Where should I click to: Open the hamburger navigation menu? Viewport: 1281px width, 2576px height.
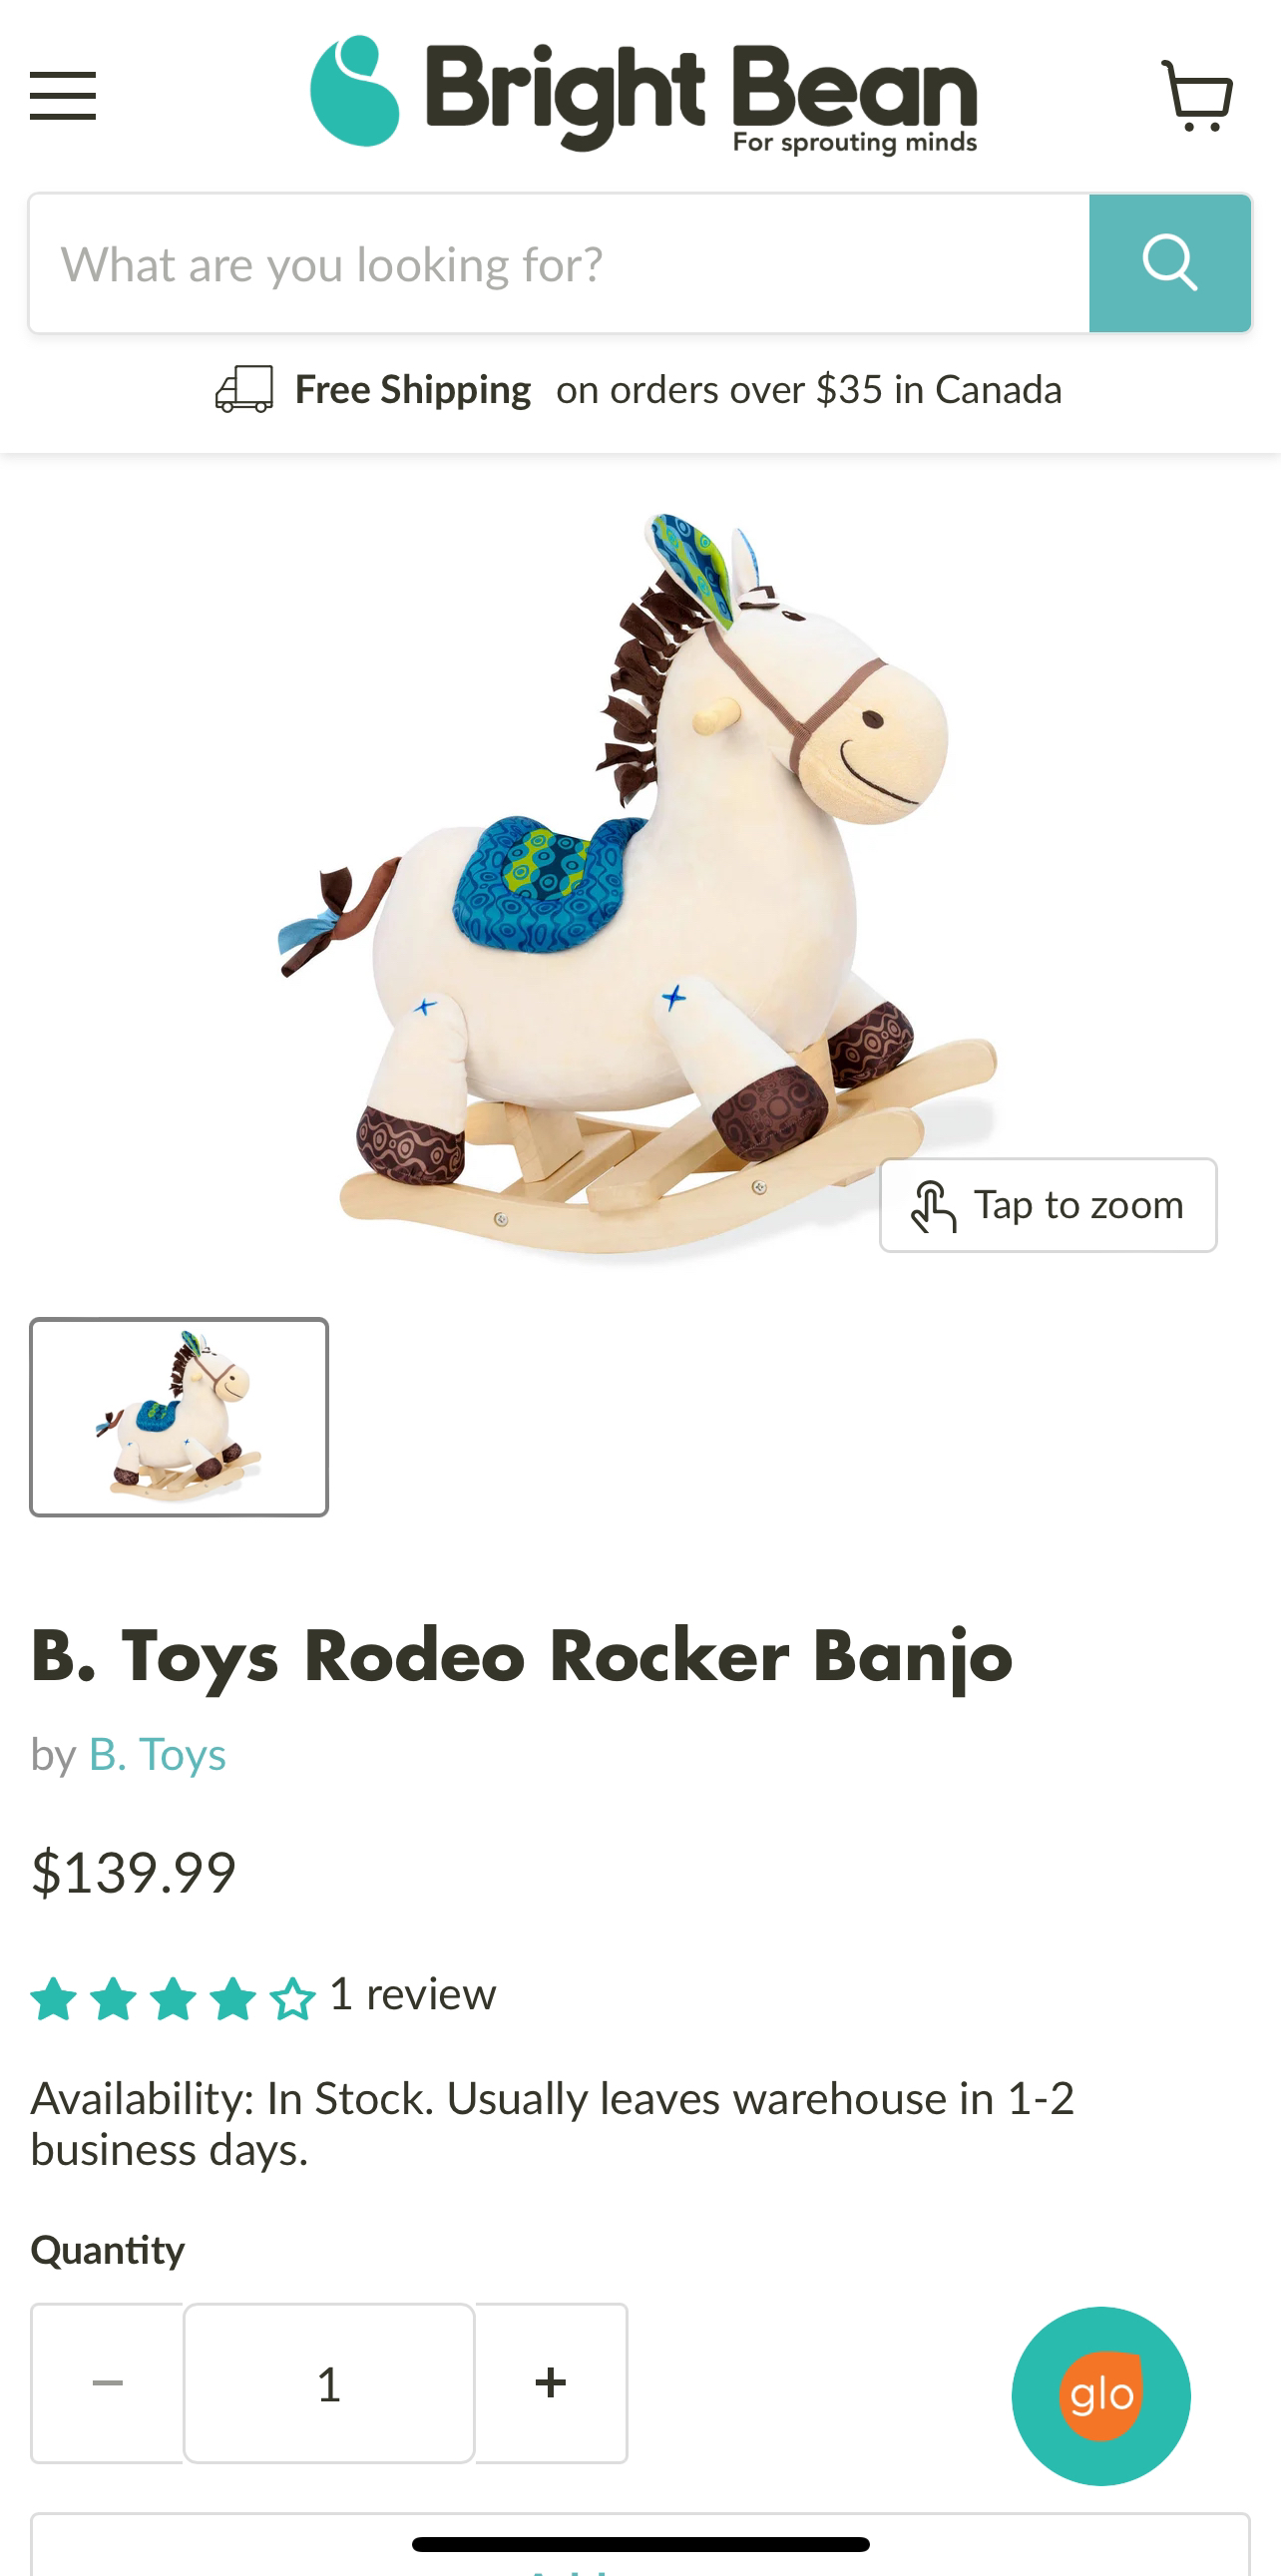coord(63,96)
